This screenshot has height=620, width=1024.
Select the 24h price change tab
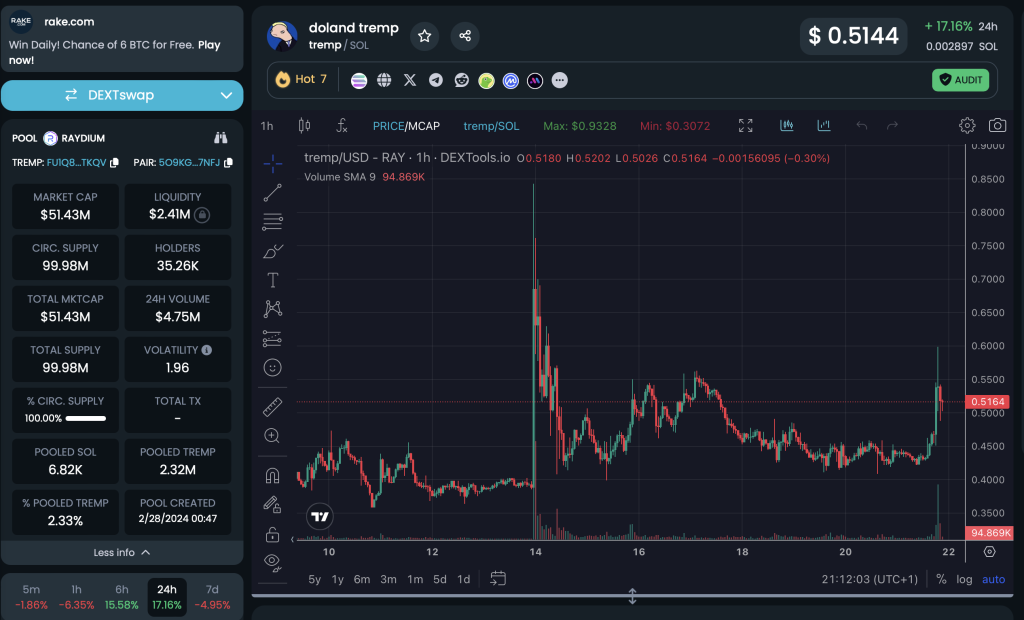167,597
